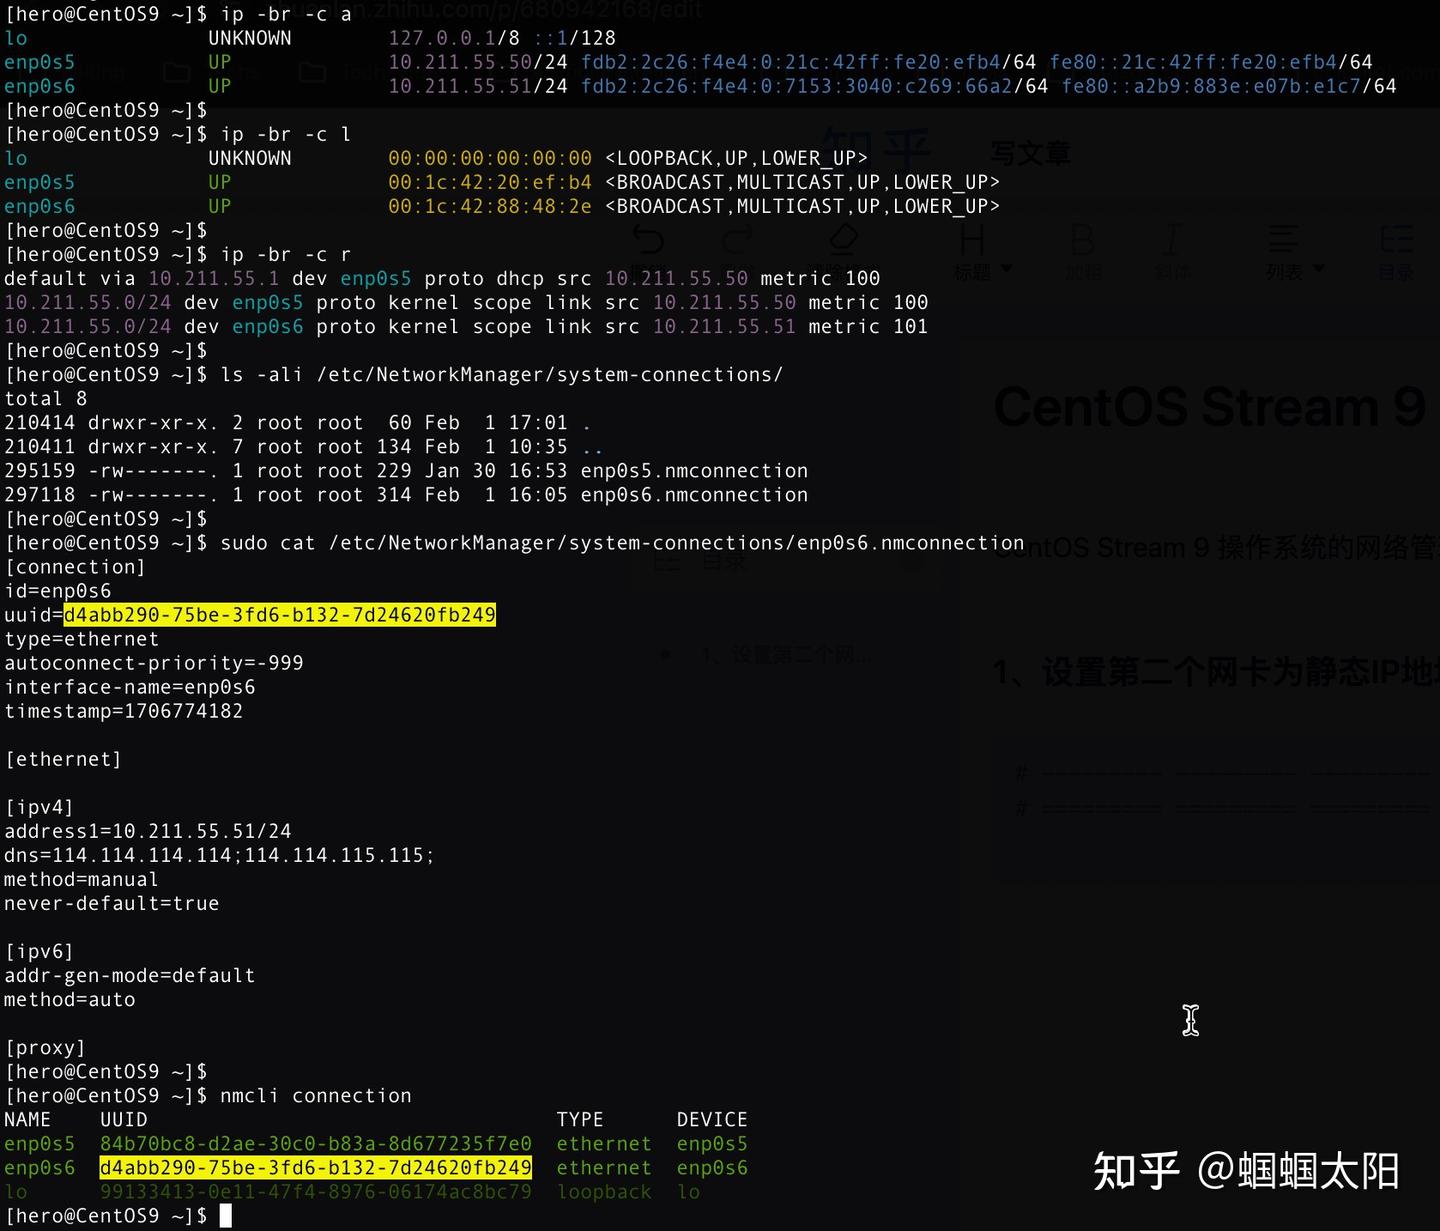Open the 列表 list style dropdown arrow
The width and height of the screenshot is (1440, 1231).
tap(1318, 268)
